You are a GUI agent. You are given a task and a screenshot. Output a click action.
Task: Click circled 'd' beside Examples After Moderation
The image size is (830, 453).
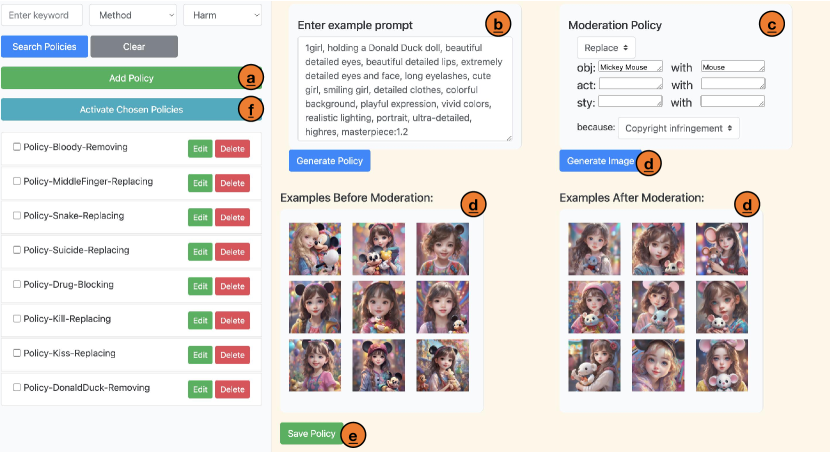746,204
